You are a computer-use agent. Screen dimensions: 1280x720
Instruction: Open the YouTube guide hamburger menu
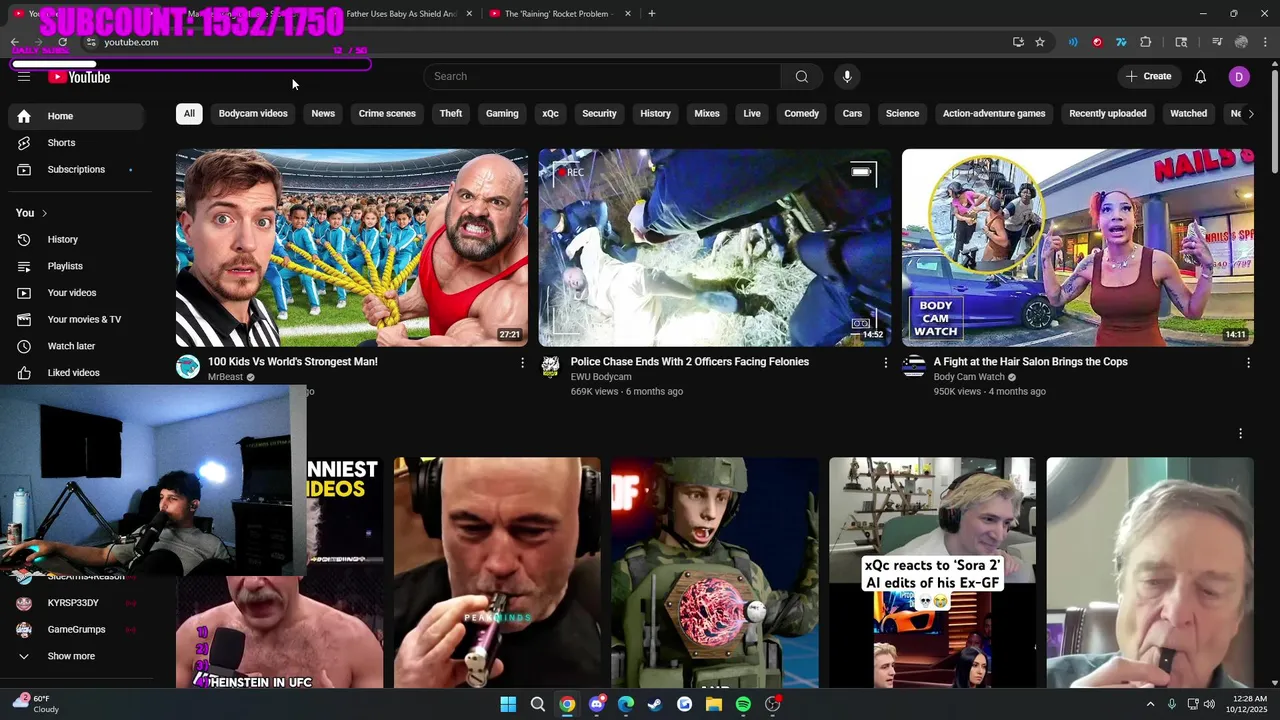[x=24, y=77]
